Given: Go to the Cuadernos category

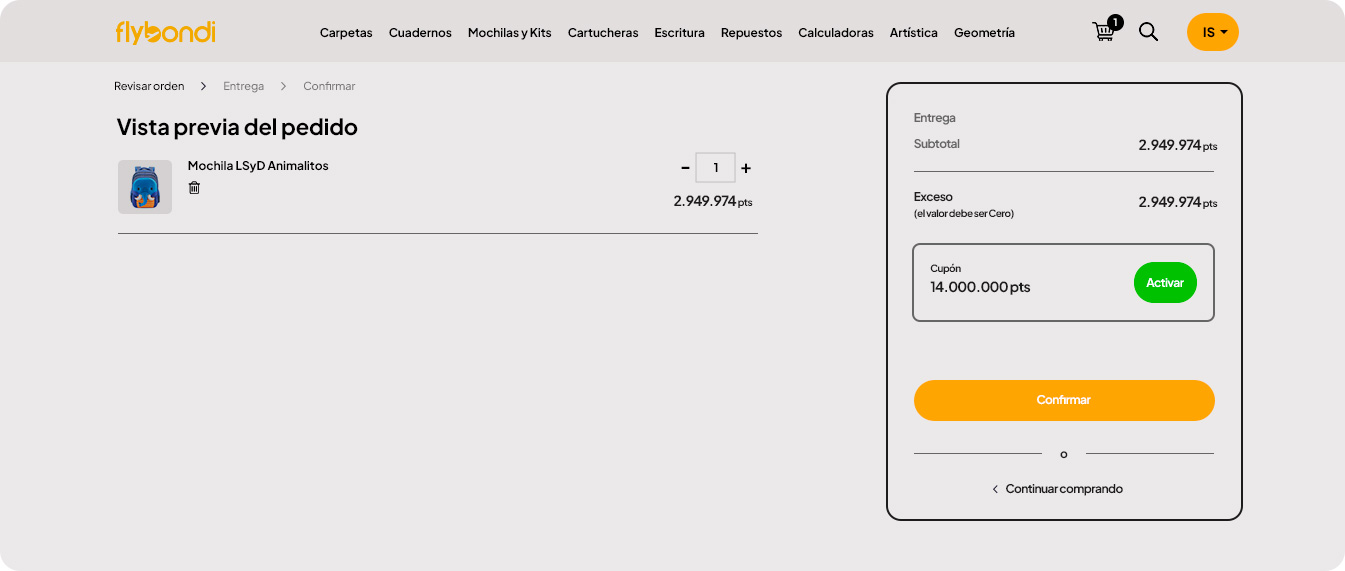Looking at the screenshot, I should click(x=420, y=33).
